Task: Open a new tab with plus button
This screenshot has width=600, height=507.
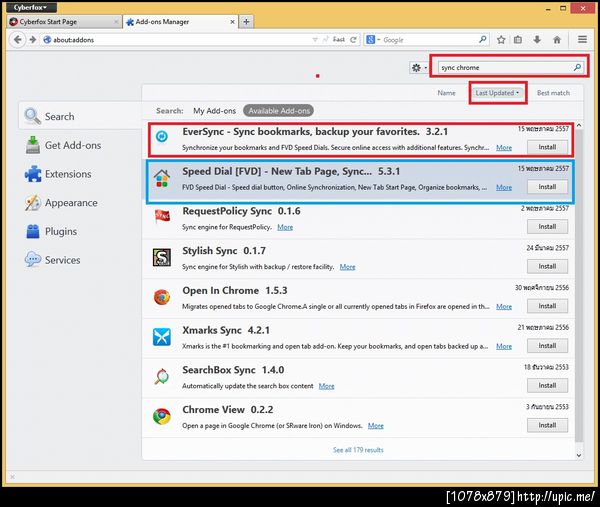Action: pyautogui.click(x=246, y=22)
